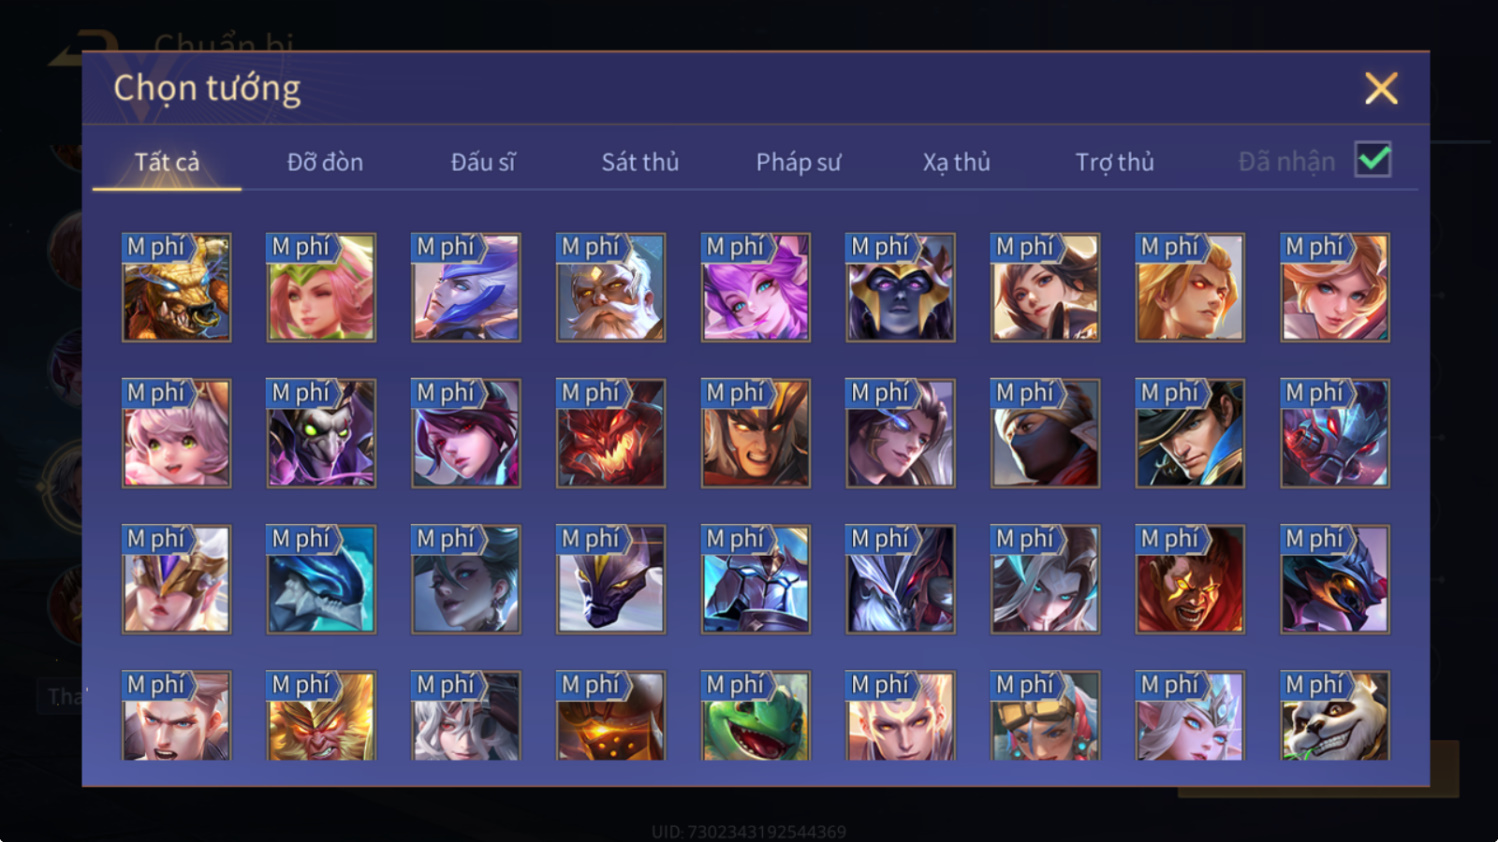Screen dimensions: 1498x842
Task: Choose the pink-haired cat-ear girl hero
Action: (x=176, y=433)
